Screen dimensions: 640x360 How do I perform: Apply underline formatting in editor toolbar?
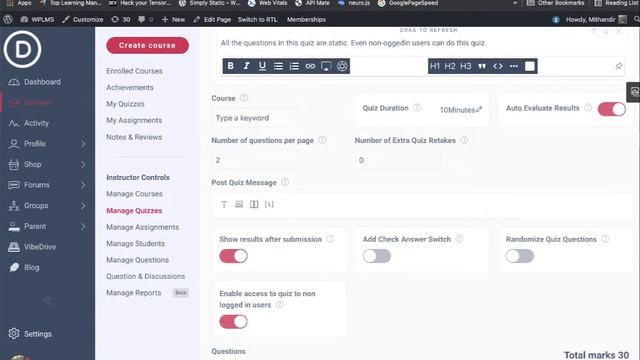[262, 66]
